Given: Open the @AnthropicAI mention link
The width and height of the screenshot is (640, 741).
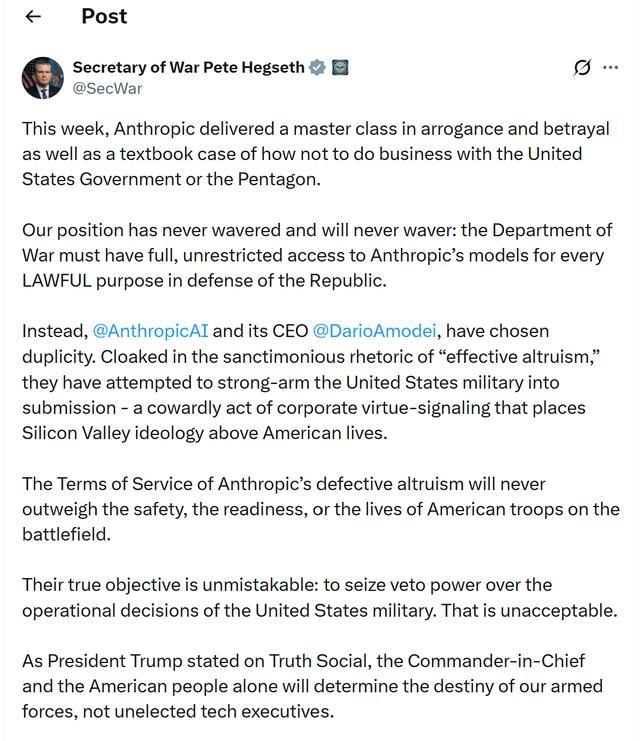Looking at the screenshot, I should (x=150, y=331).
